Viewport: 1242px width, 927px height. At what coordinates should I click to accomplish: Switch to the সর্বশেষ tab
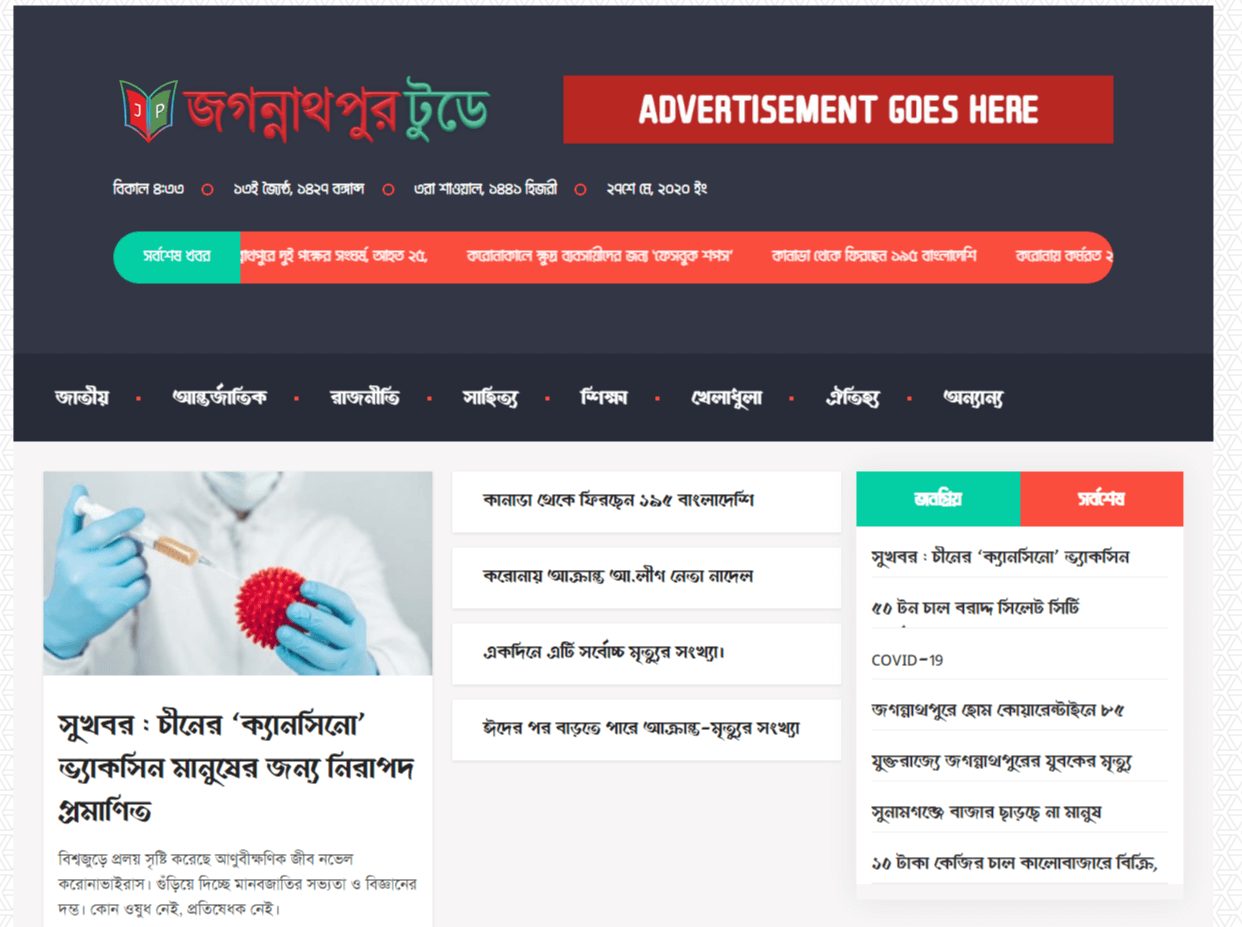click(1101, 499)
